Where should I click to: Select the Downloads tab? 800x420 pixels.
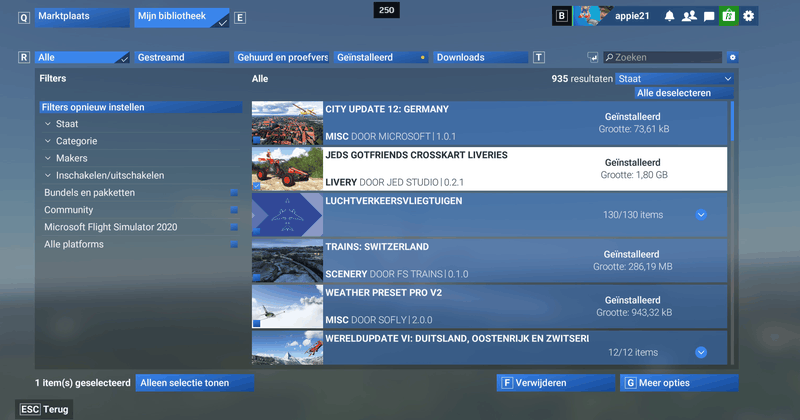481,57
